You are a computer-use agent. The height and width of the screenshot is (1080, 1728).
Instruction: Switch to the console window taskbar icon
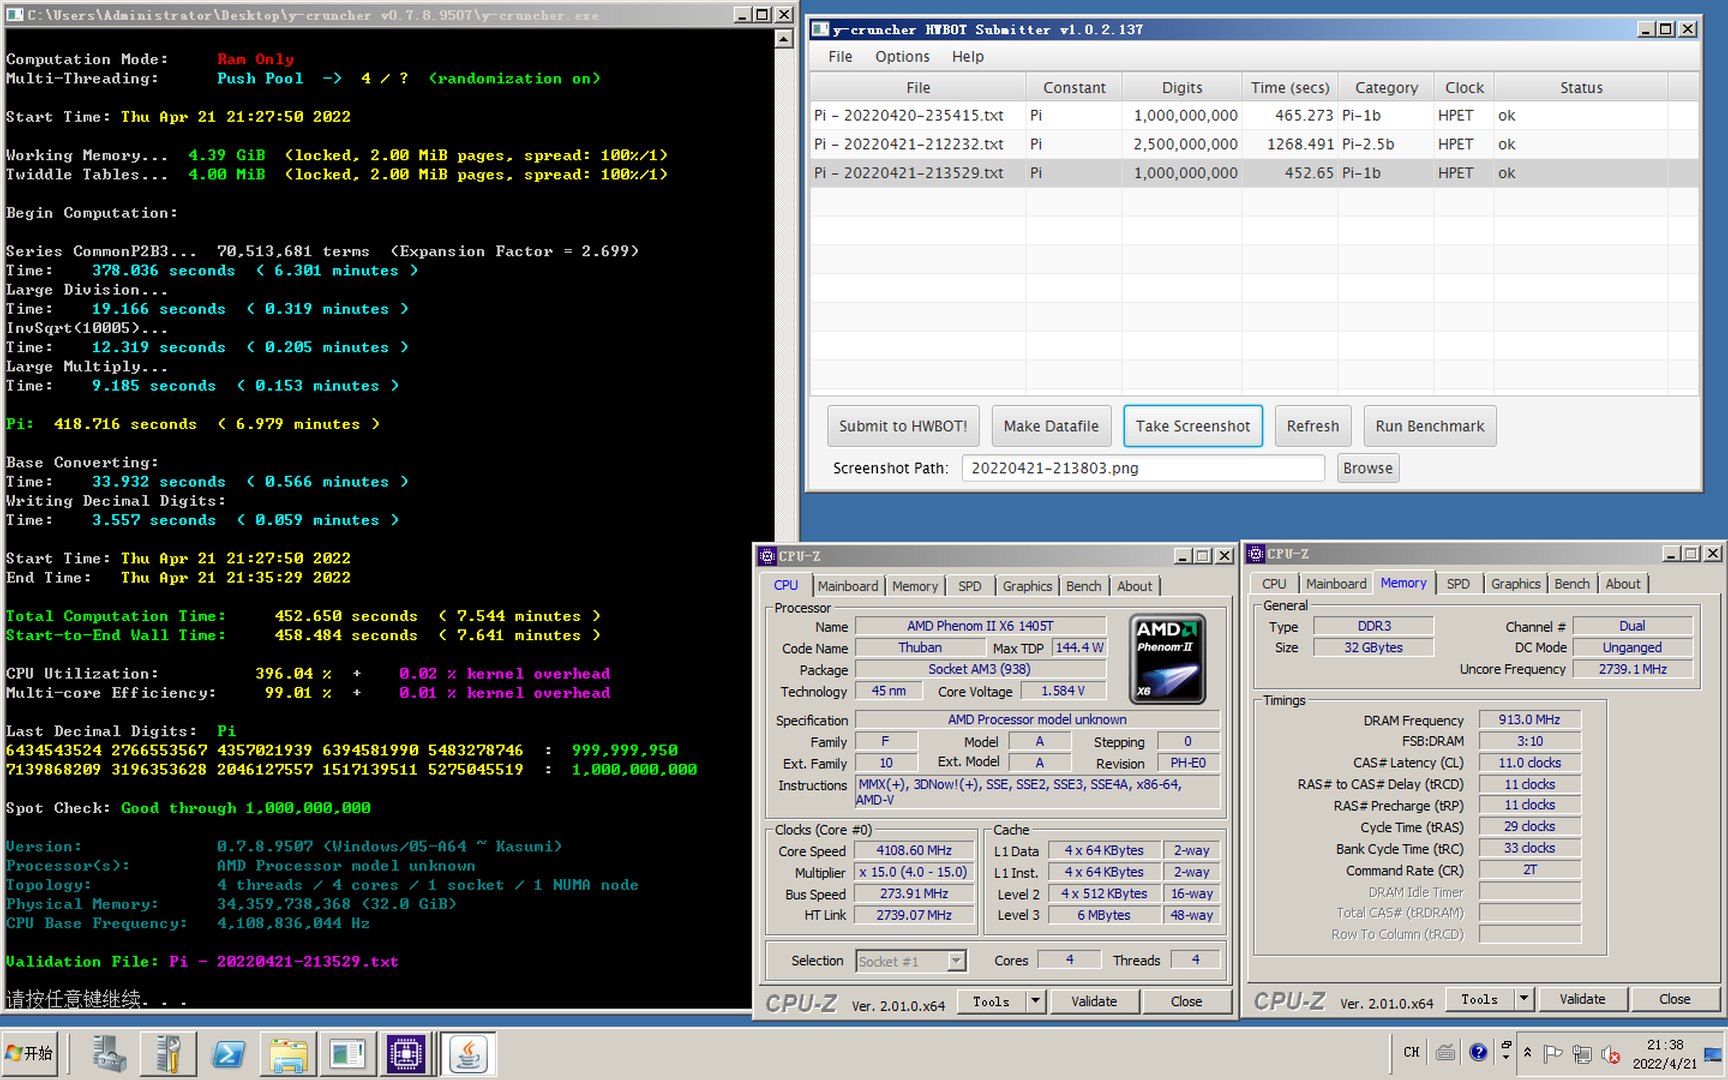pos(347,1054)
